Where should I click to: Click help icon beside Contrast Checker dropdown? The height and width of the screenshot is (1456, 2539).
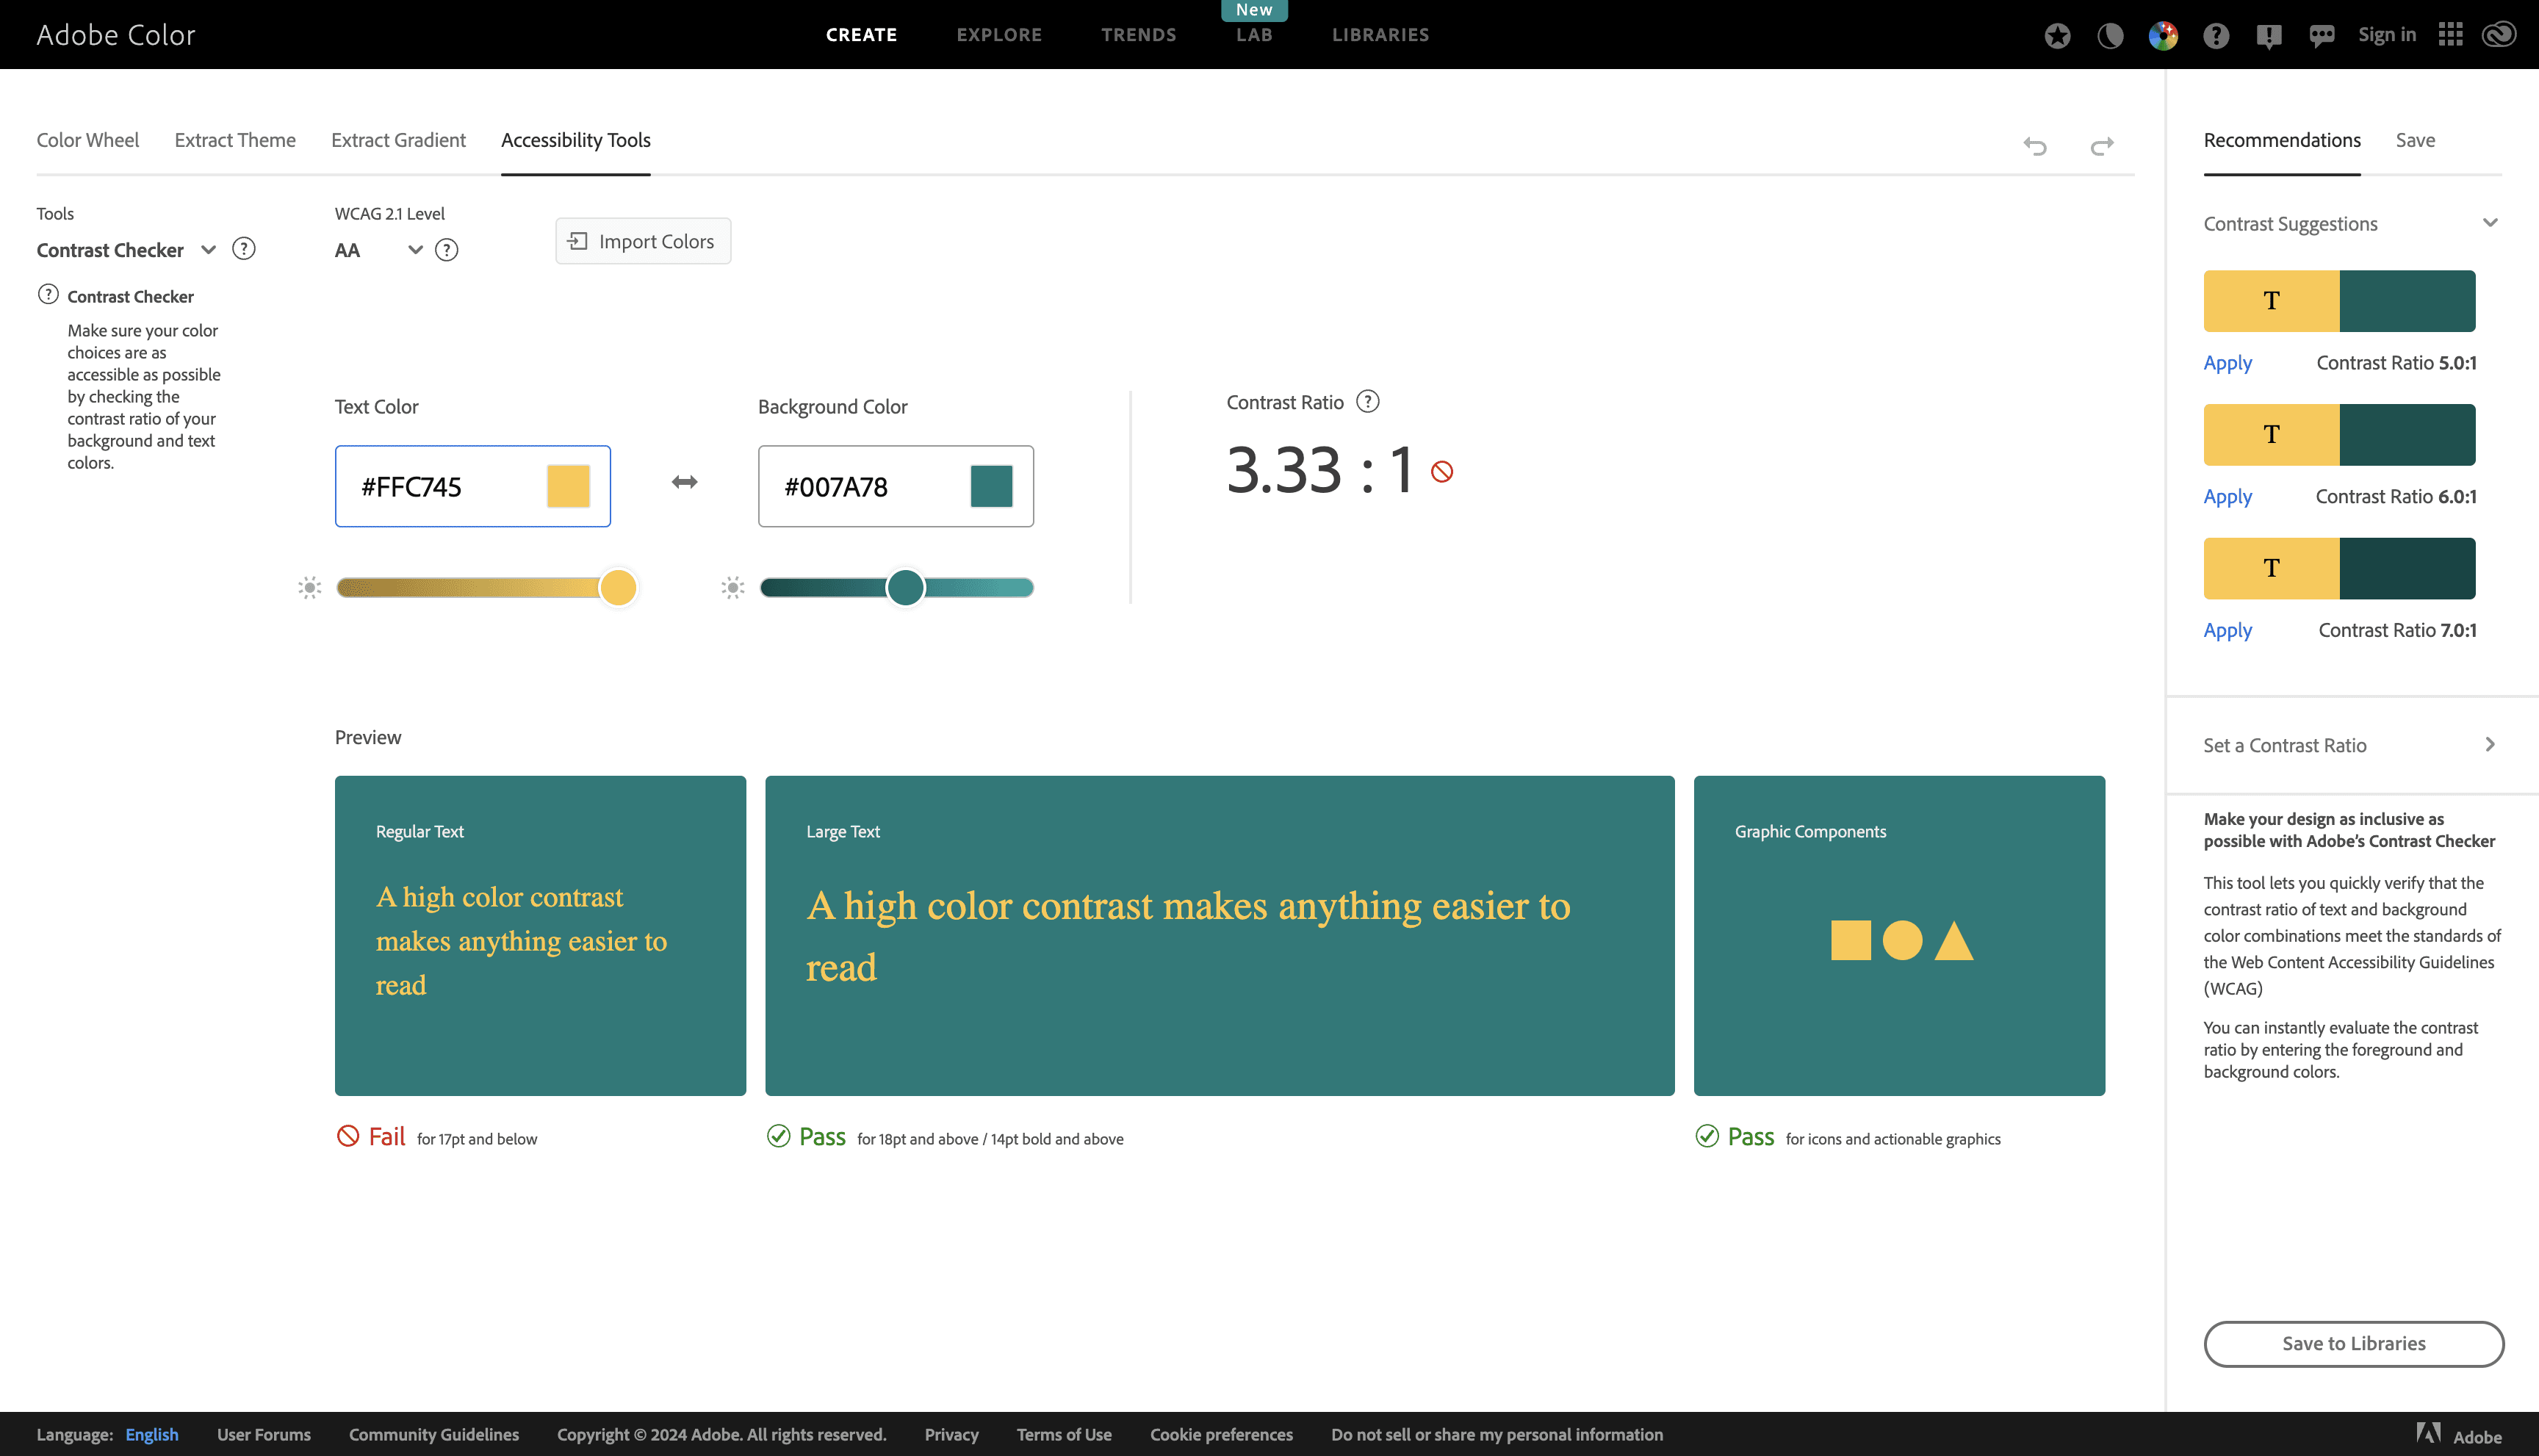(x=243, y=248)
